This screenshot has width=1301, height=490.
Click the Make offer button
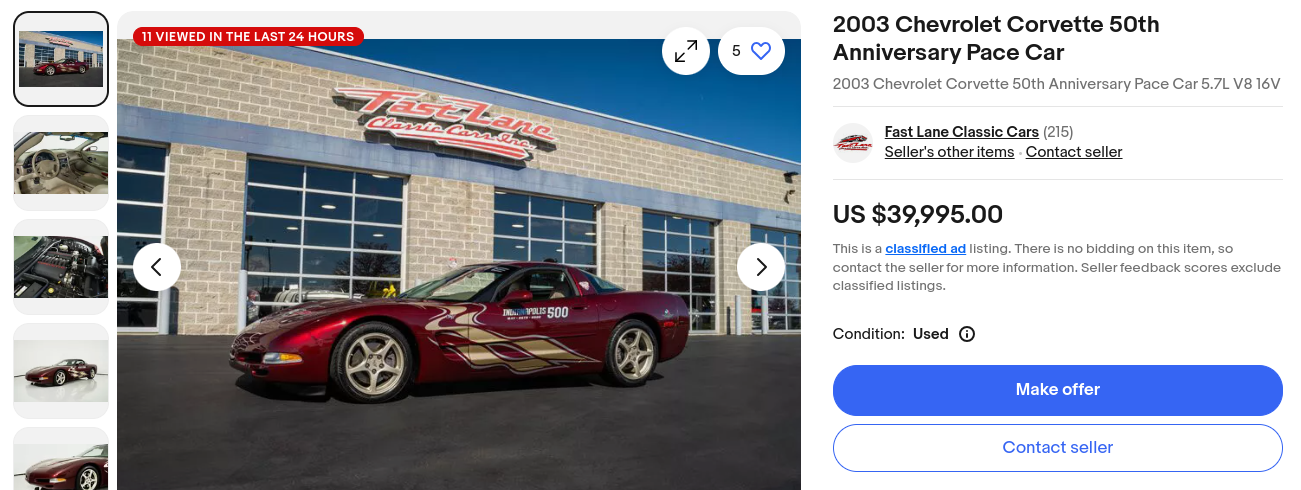coord(1058,390)
